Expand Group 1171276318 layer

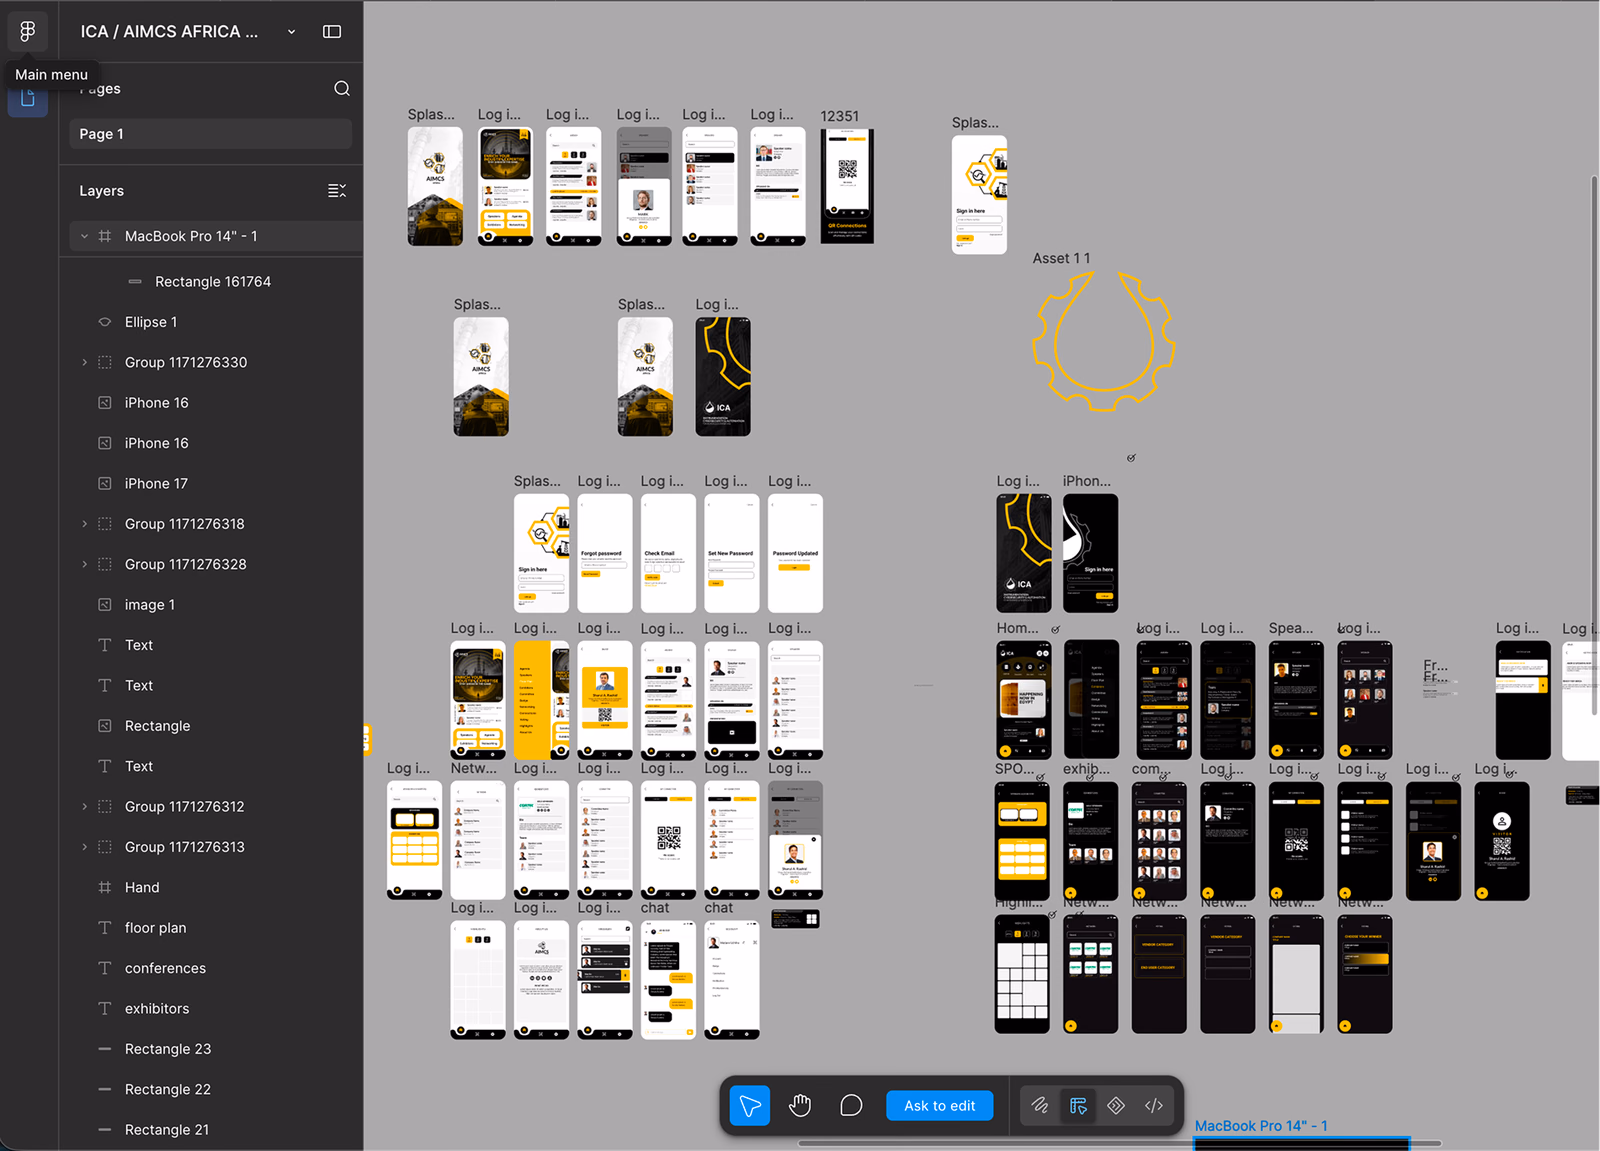(84, 524)
